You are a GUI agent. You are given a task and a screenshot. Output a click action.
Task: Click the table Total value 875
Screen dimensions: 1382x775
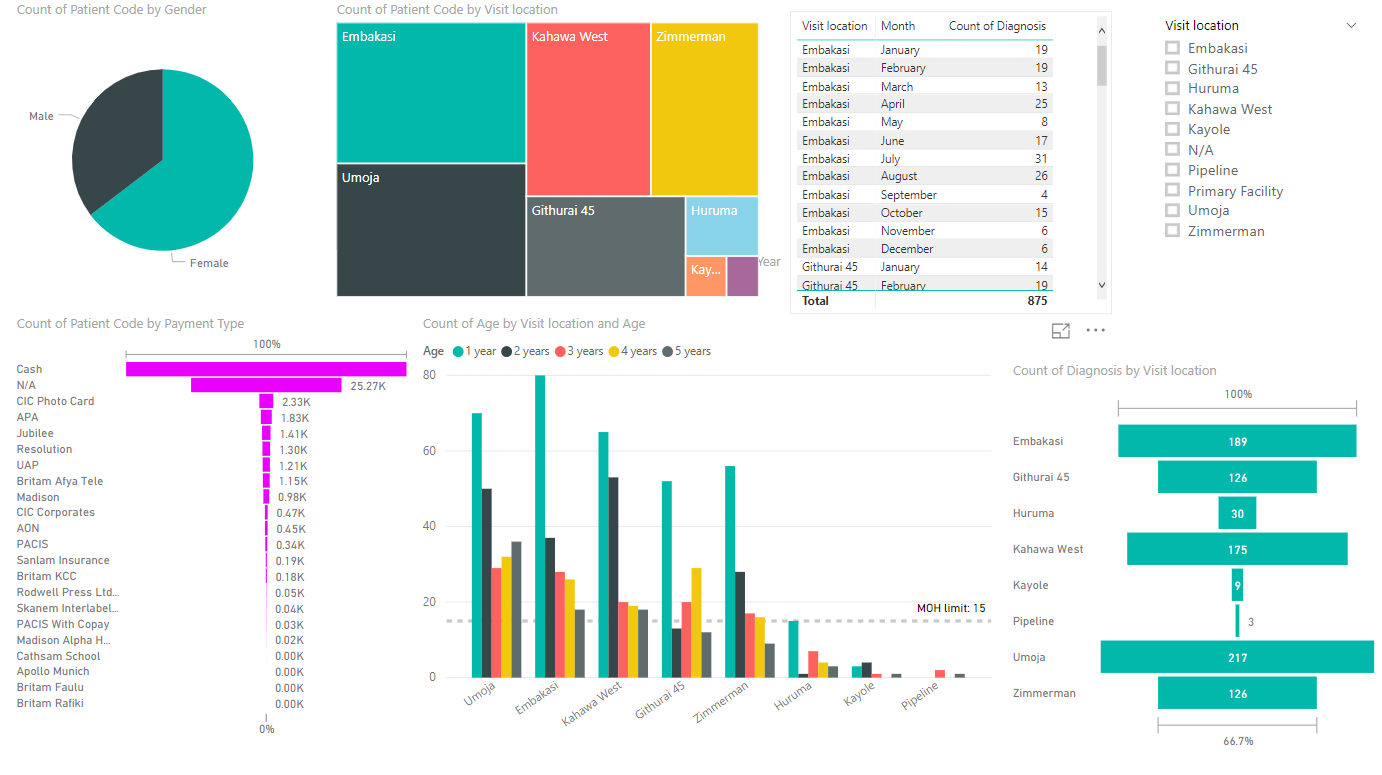click(x=1037, y=301)
